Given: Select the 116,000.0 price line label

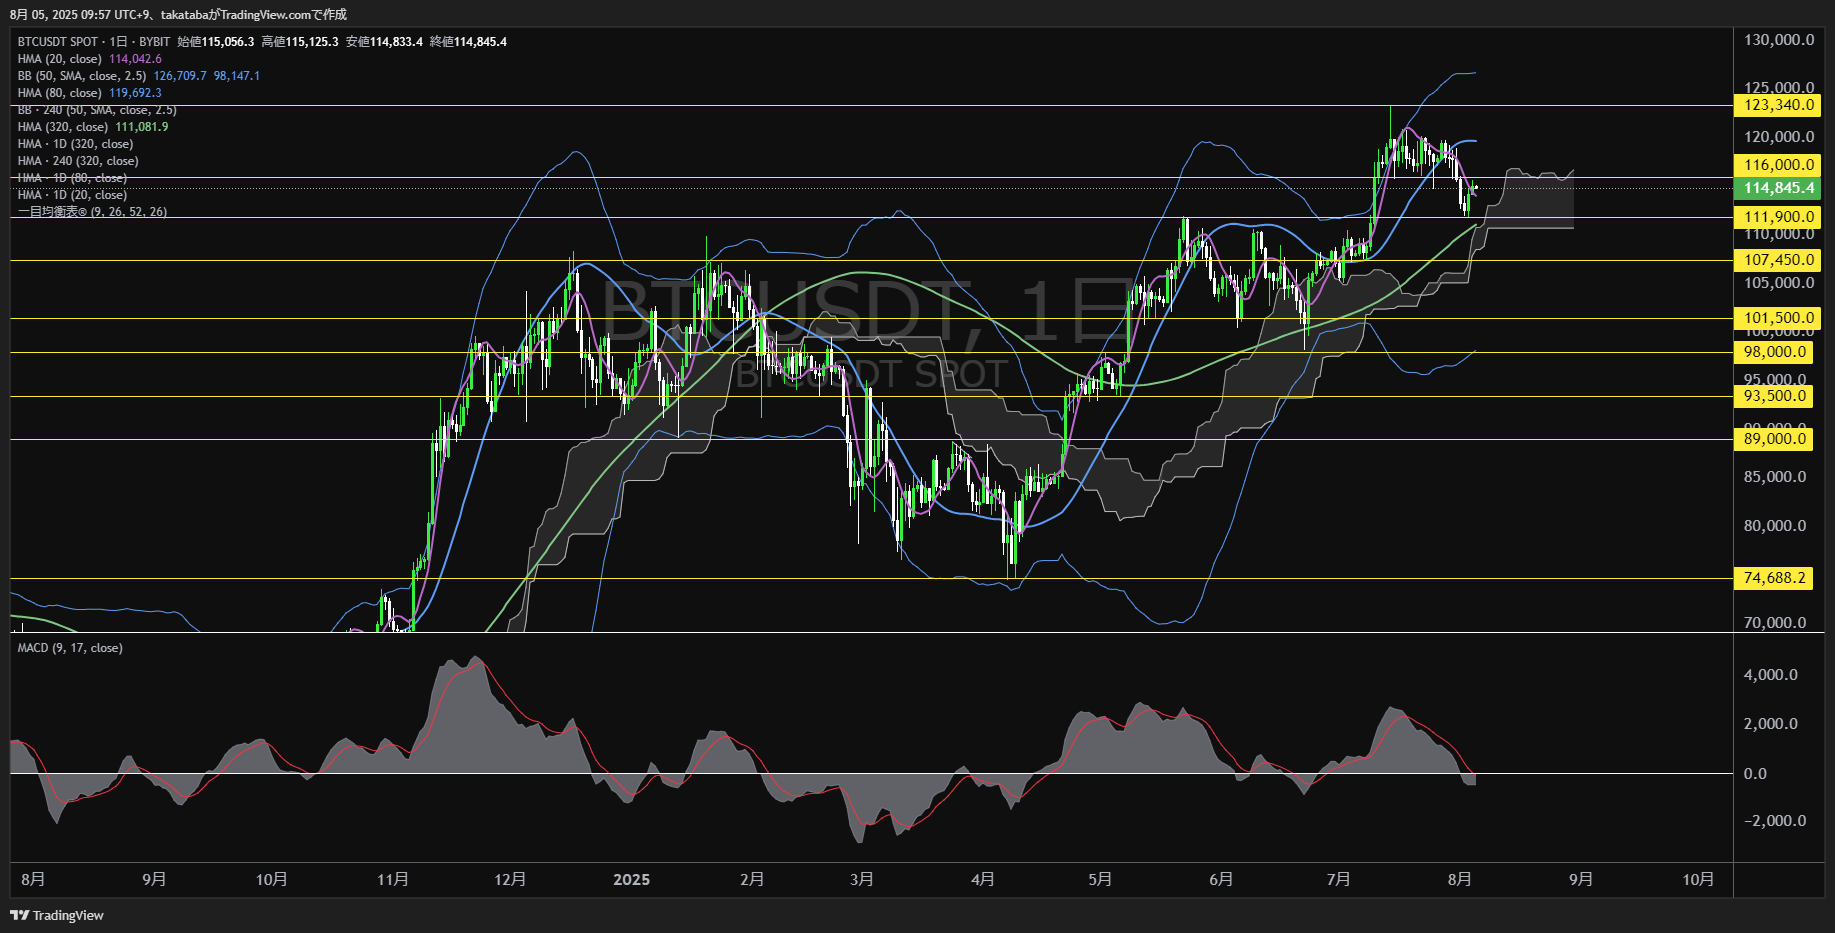Looking at the screenshot, I should [x=1779, y=165].
